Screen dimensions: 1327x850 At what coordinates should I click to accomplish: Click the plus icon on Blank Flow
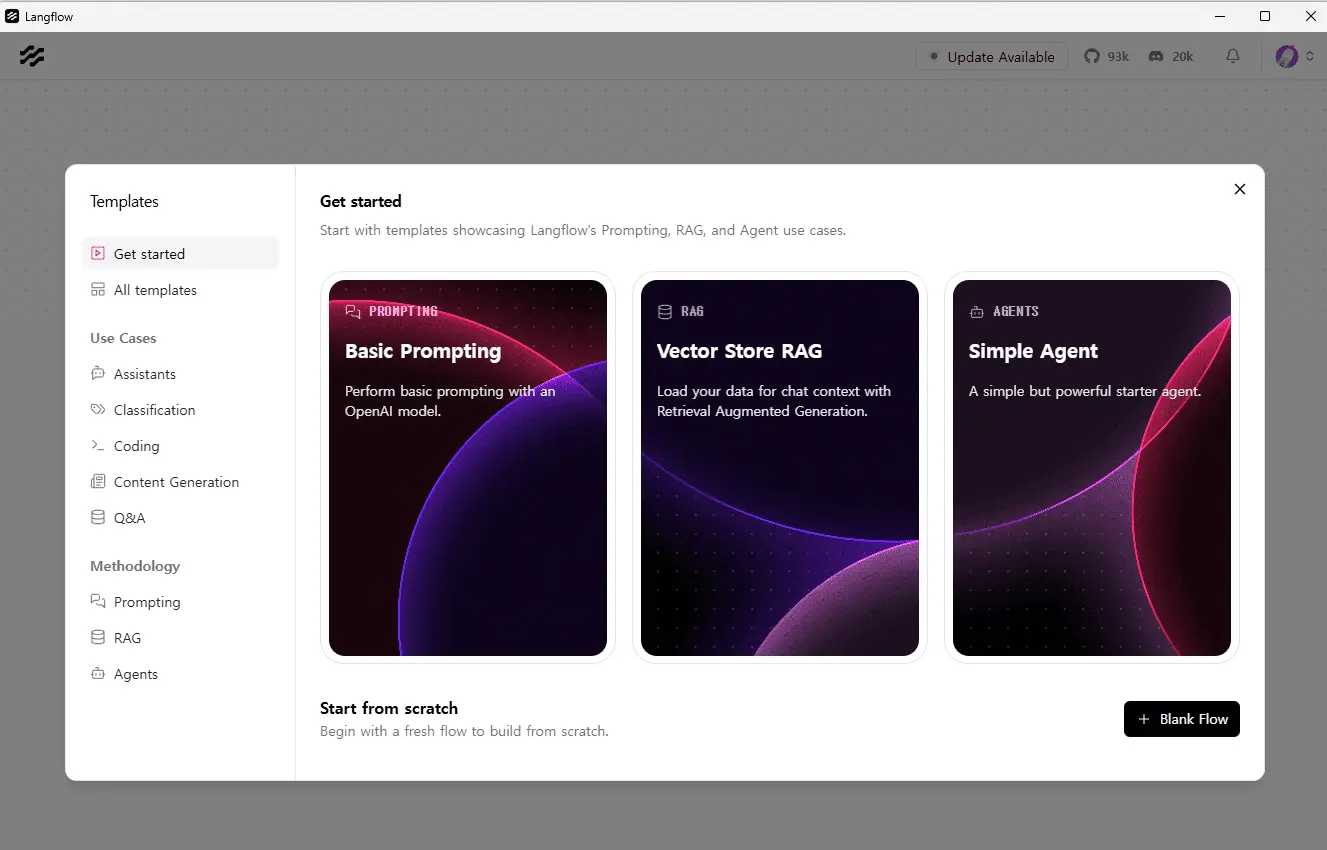pos(1144,719)
